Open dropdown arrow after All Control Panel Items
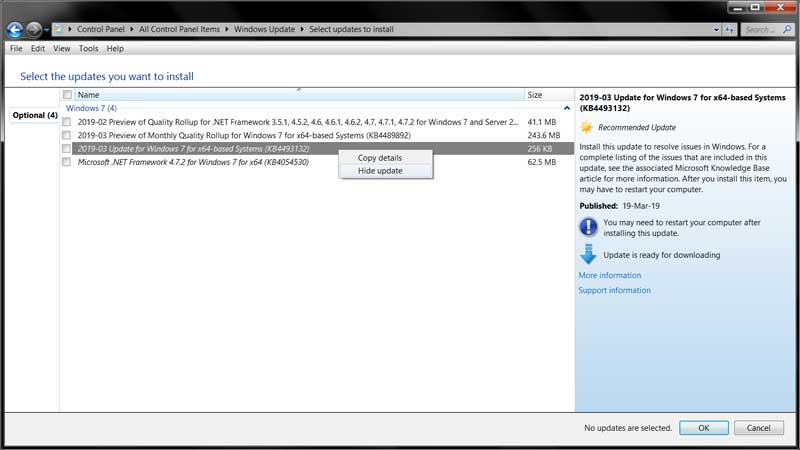 [x=227, y=29]
